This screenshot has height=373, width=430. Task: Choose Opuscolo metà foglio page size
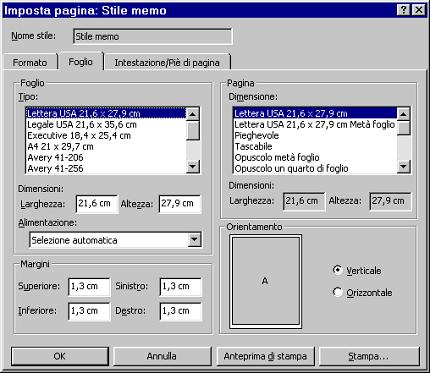click(x=315, y=158)
